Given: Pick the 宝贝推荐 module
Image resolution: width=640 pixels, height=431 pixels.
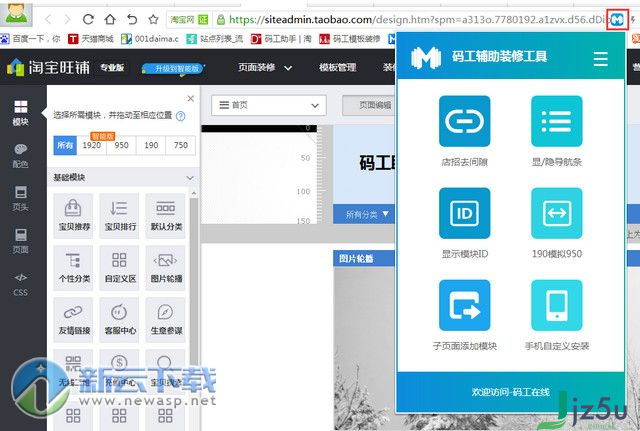Looking at the screenshot, I should click(x=74, y=216).
